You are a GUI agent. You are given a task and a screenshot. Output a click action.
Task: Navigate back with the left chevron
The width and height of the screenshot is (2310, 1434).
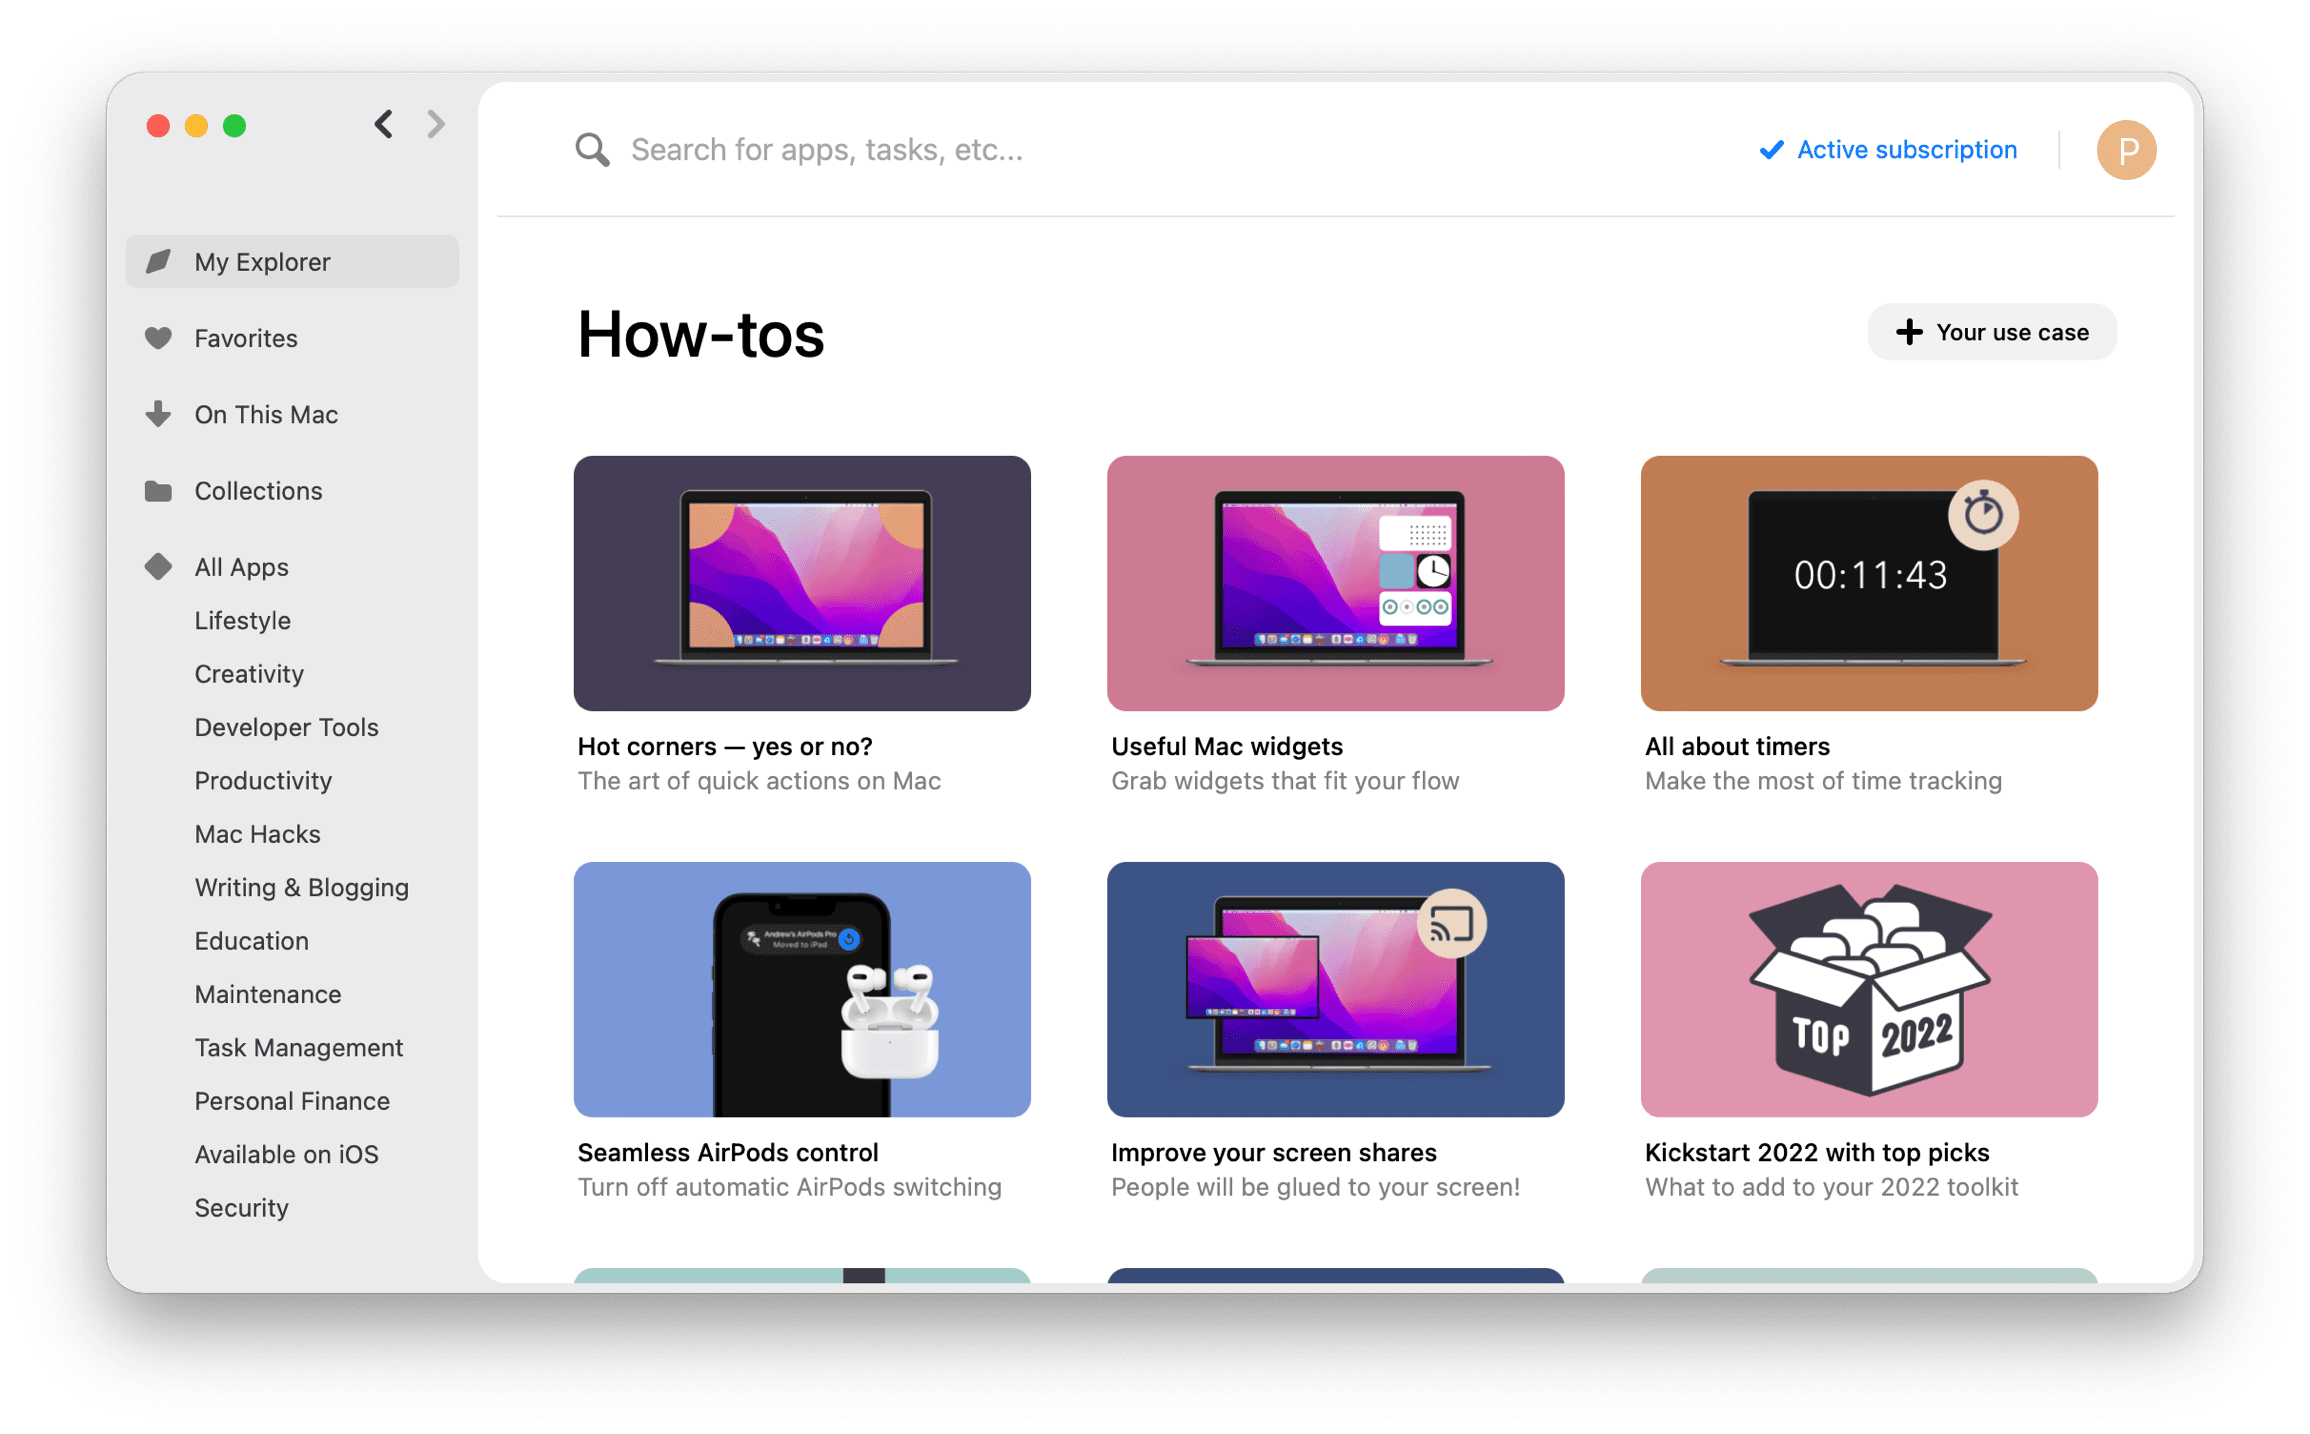point(383,124)
